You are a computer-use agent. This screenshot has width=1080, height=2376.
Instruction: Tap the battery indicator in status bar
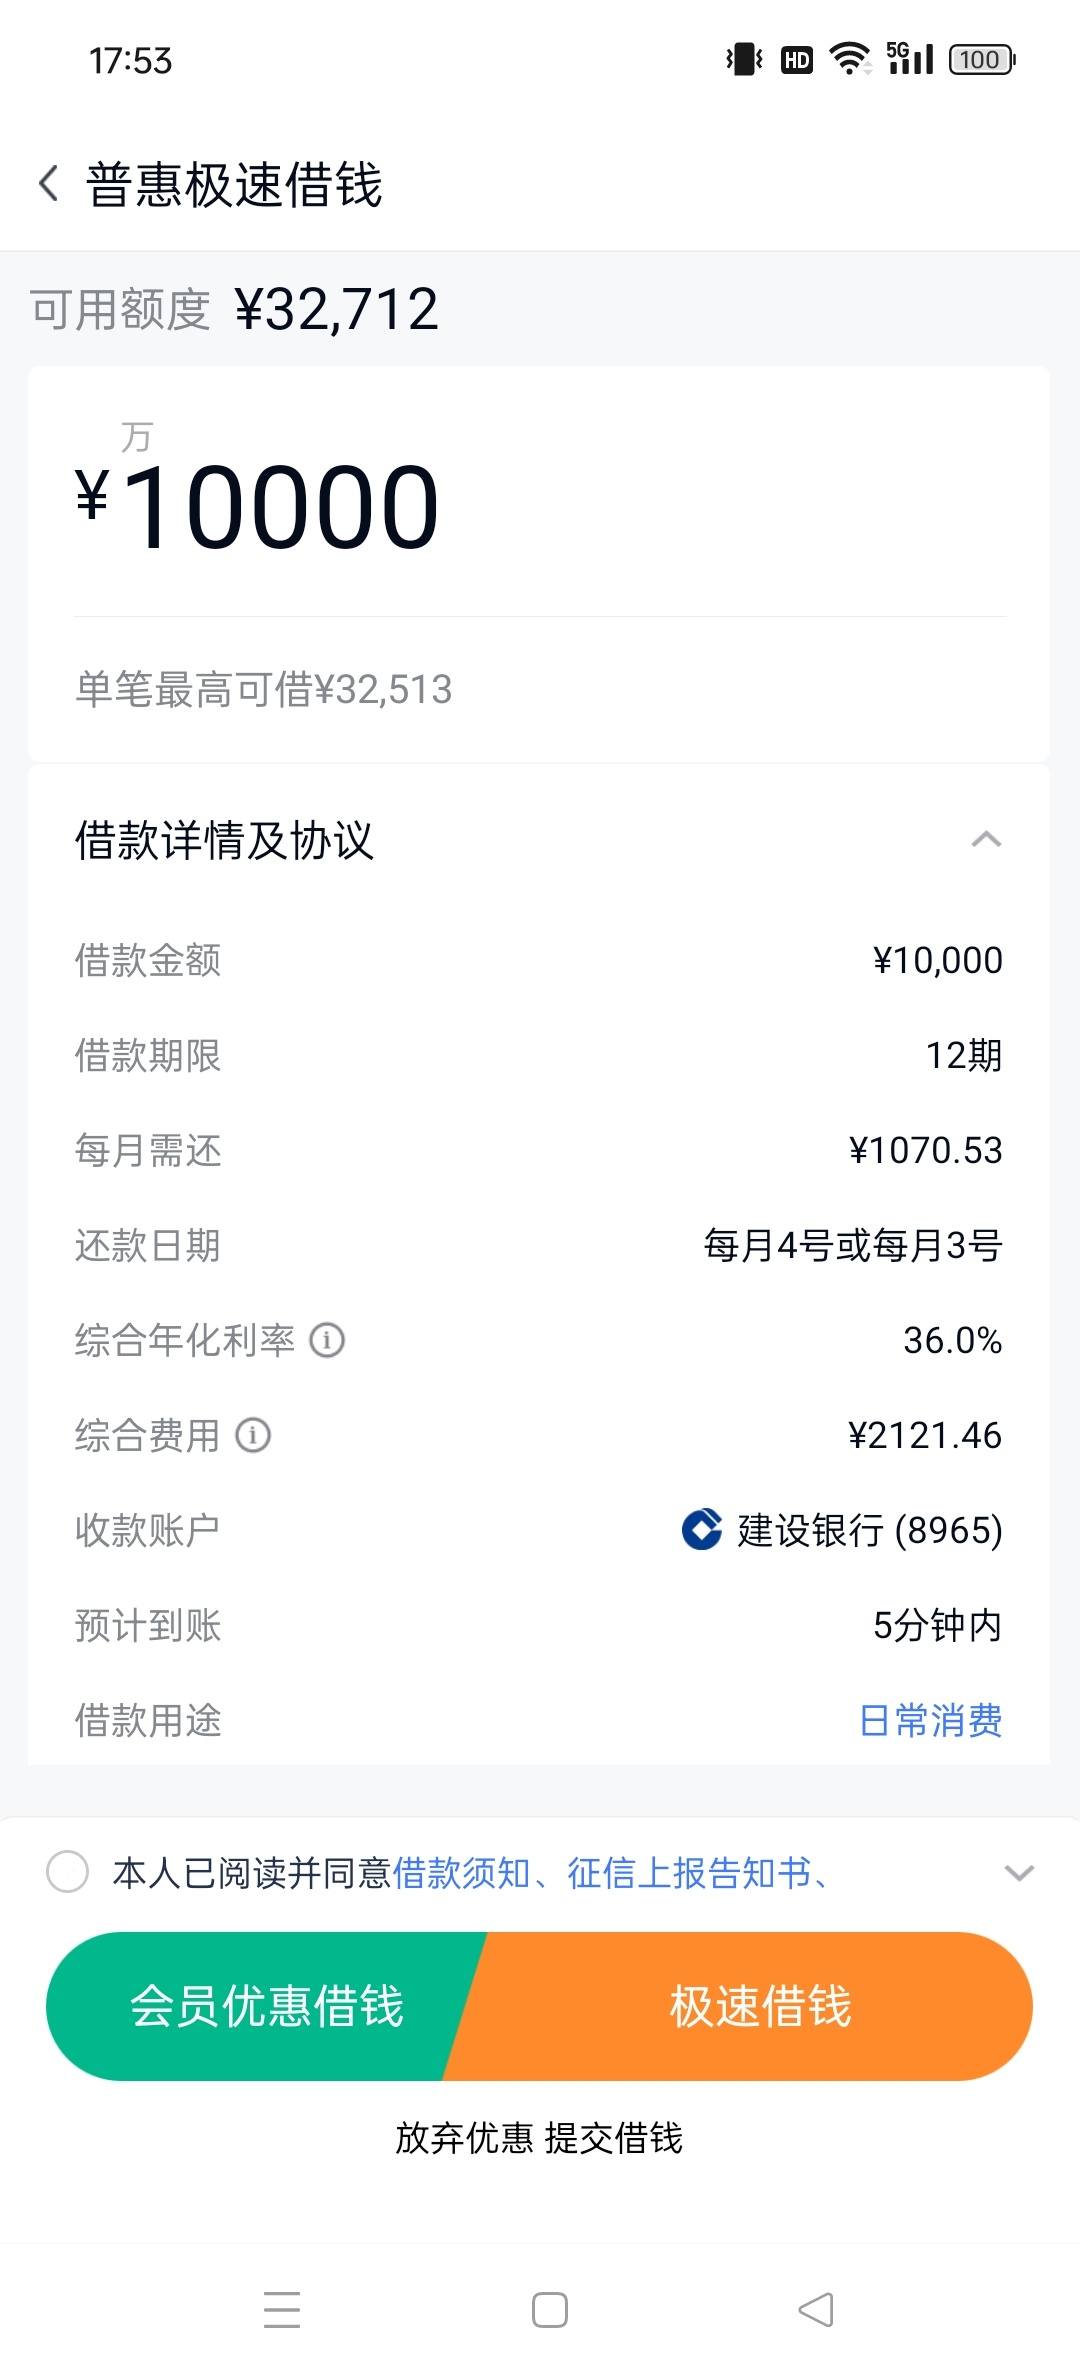click(982, 60)
